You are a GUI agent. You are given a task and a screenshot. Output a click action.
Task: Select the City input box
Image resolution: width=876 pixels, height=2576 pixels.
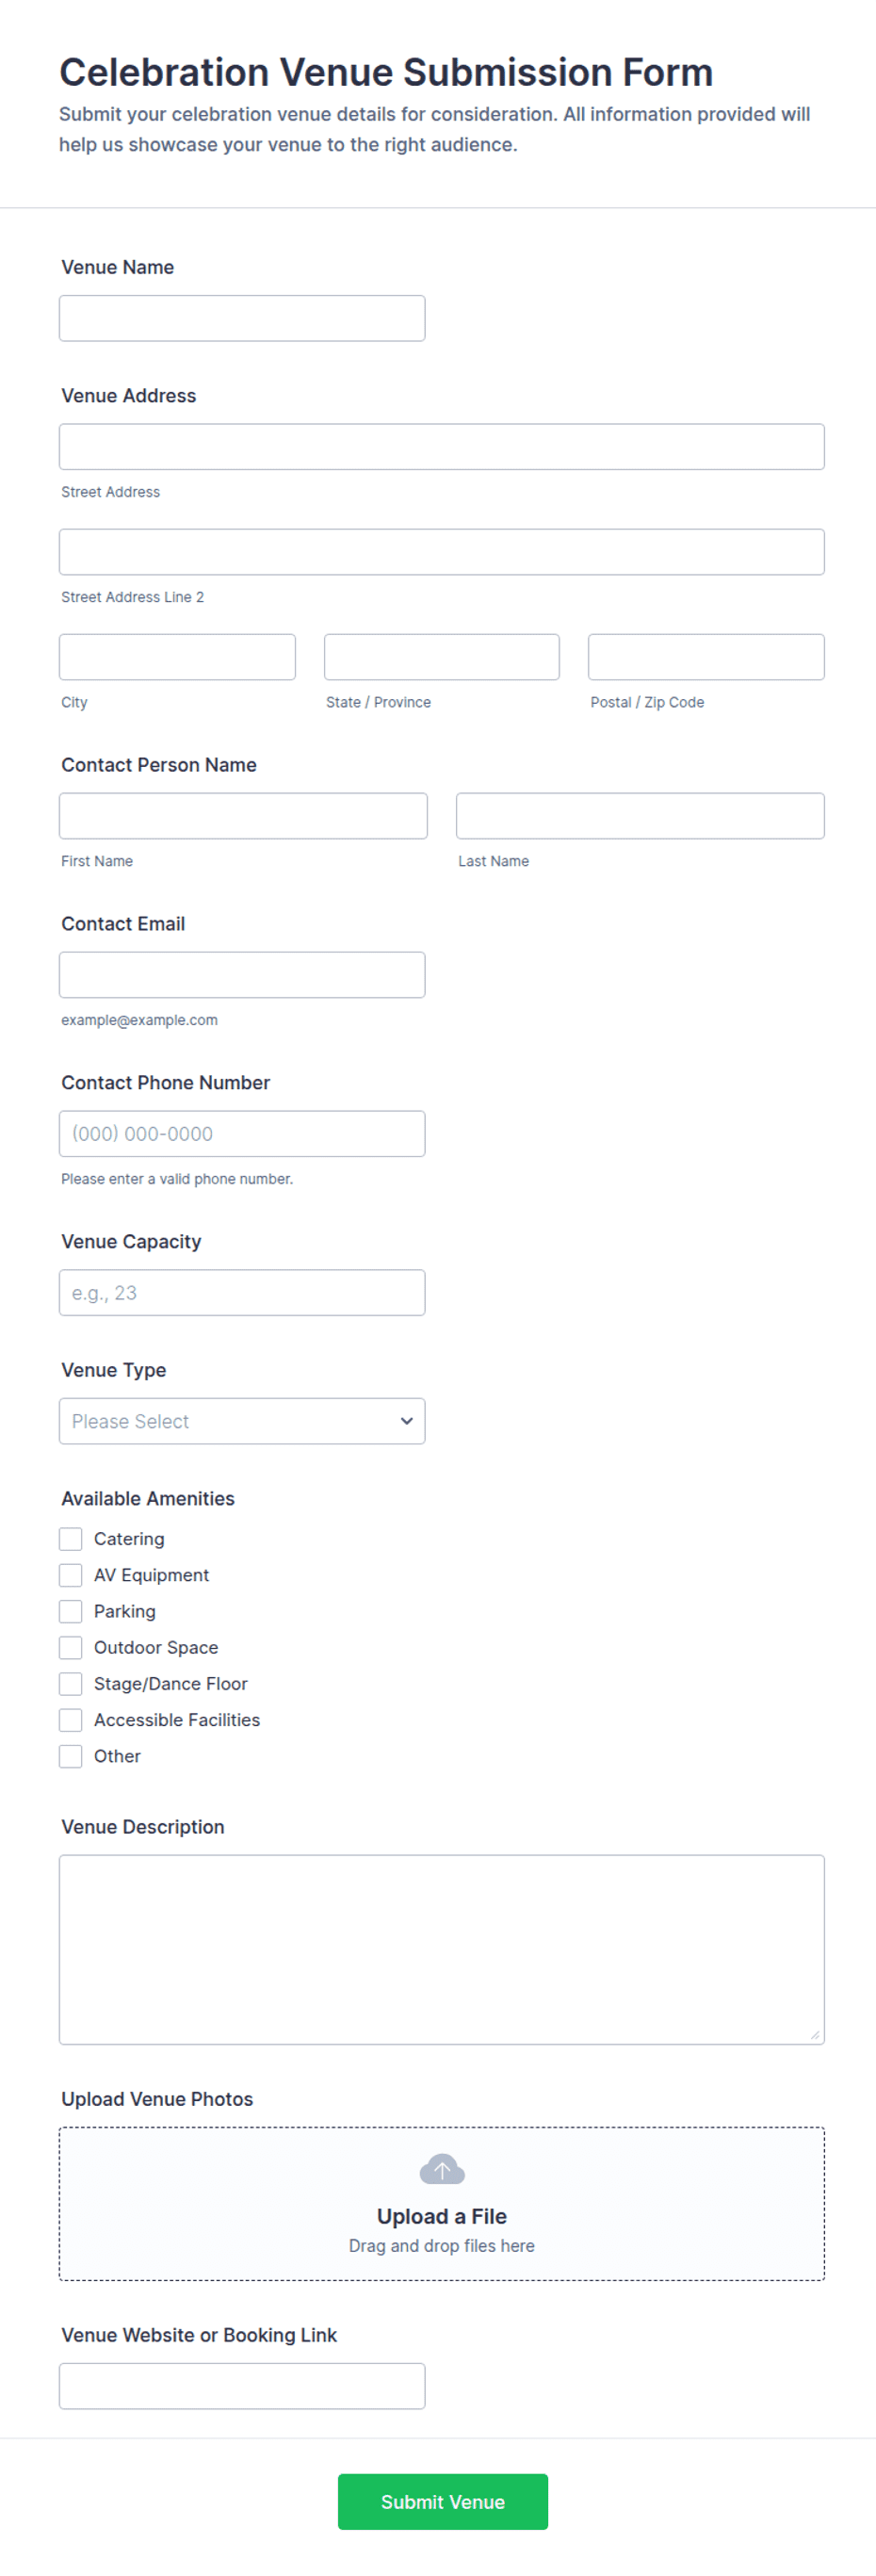pos(177,657)
